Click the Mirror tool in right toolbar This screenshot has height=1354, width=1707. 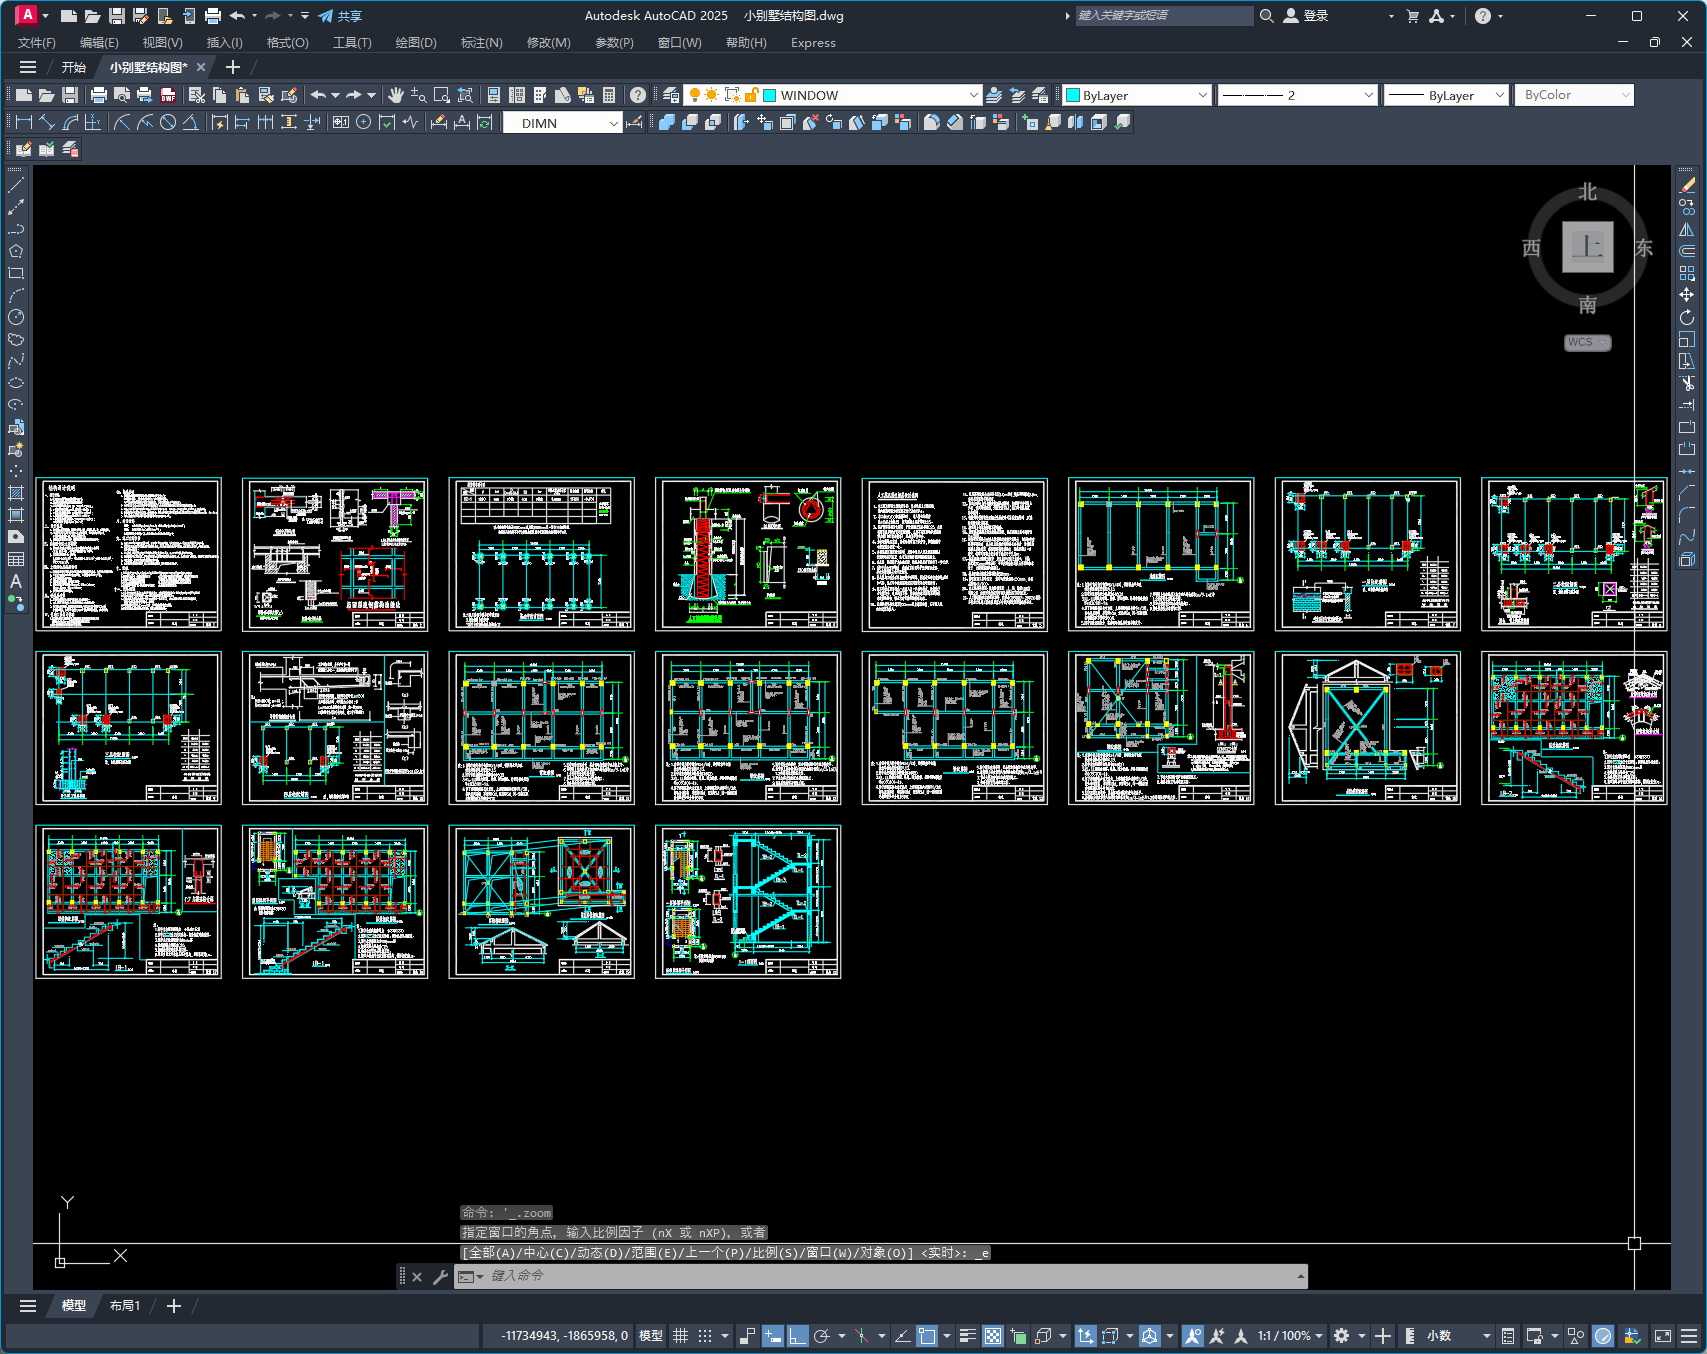(1687, 229)
